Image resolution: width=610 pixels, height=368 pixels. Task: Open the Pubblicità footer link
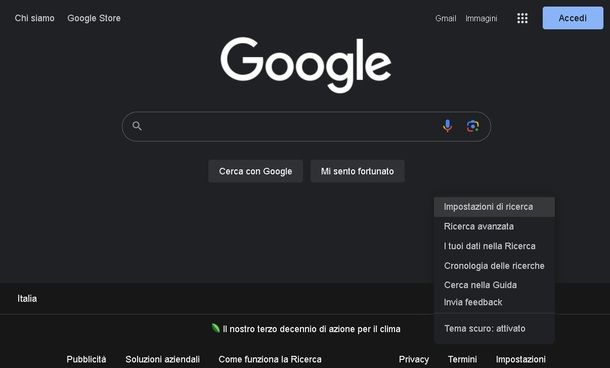86,359
